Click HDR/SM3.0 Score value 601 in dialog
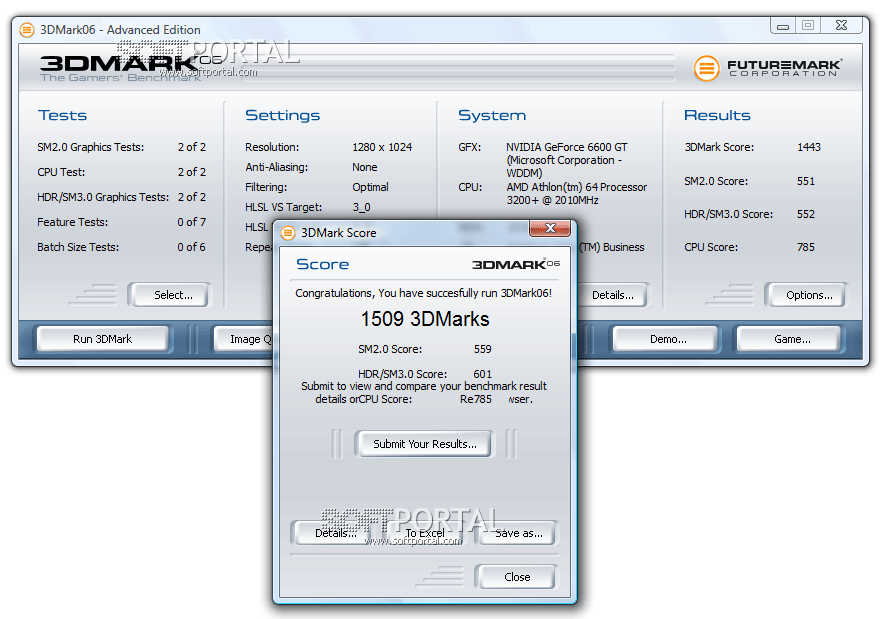This screenshot has width=882, height=619. 483,374
